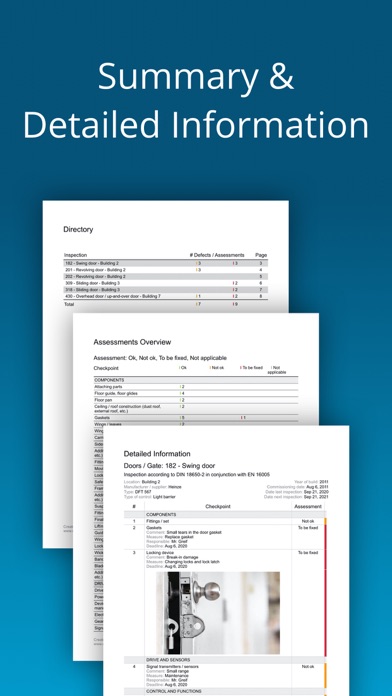Click the 'Inspection' column header in Directory

pos(75,255)
